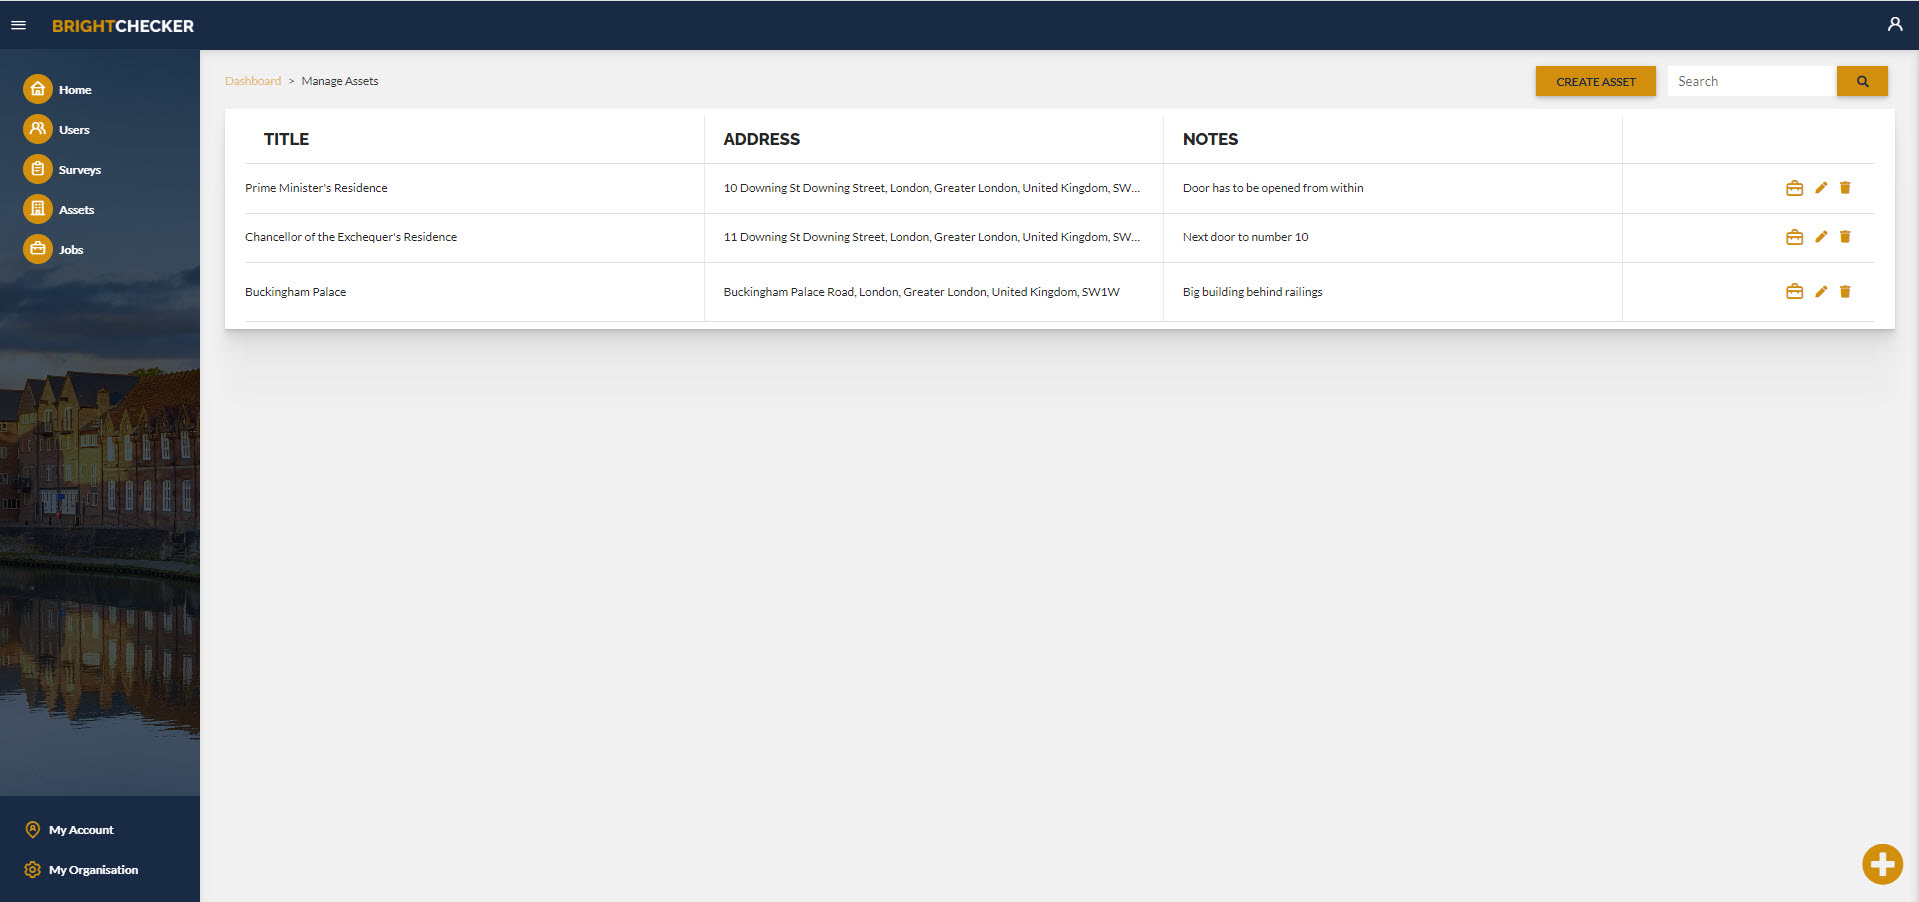This screenshot has width=1919, height=902.
Task: Select Chancellor of the Exchequer's Residence title
Action: click(351, 237)
